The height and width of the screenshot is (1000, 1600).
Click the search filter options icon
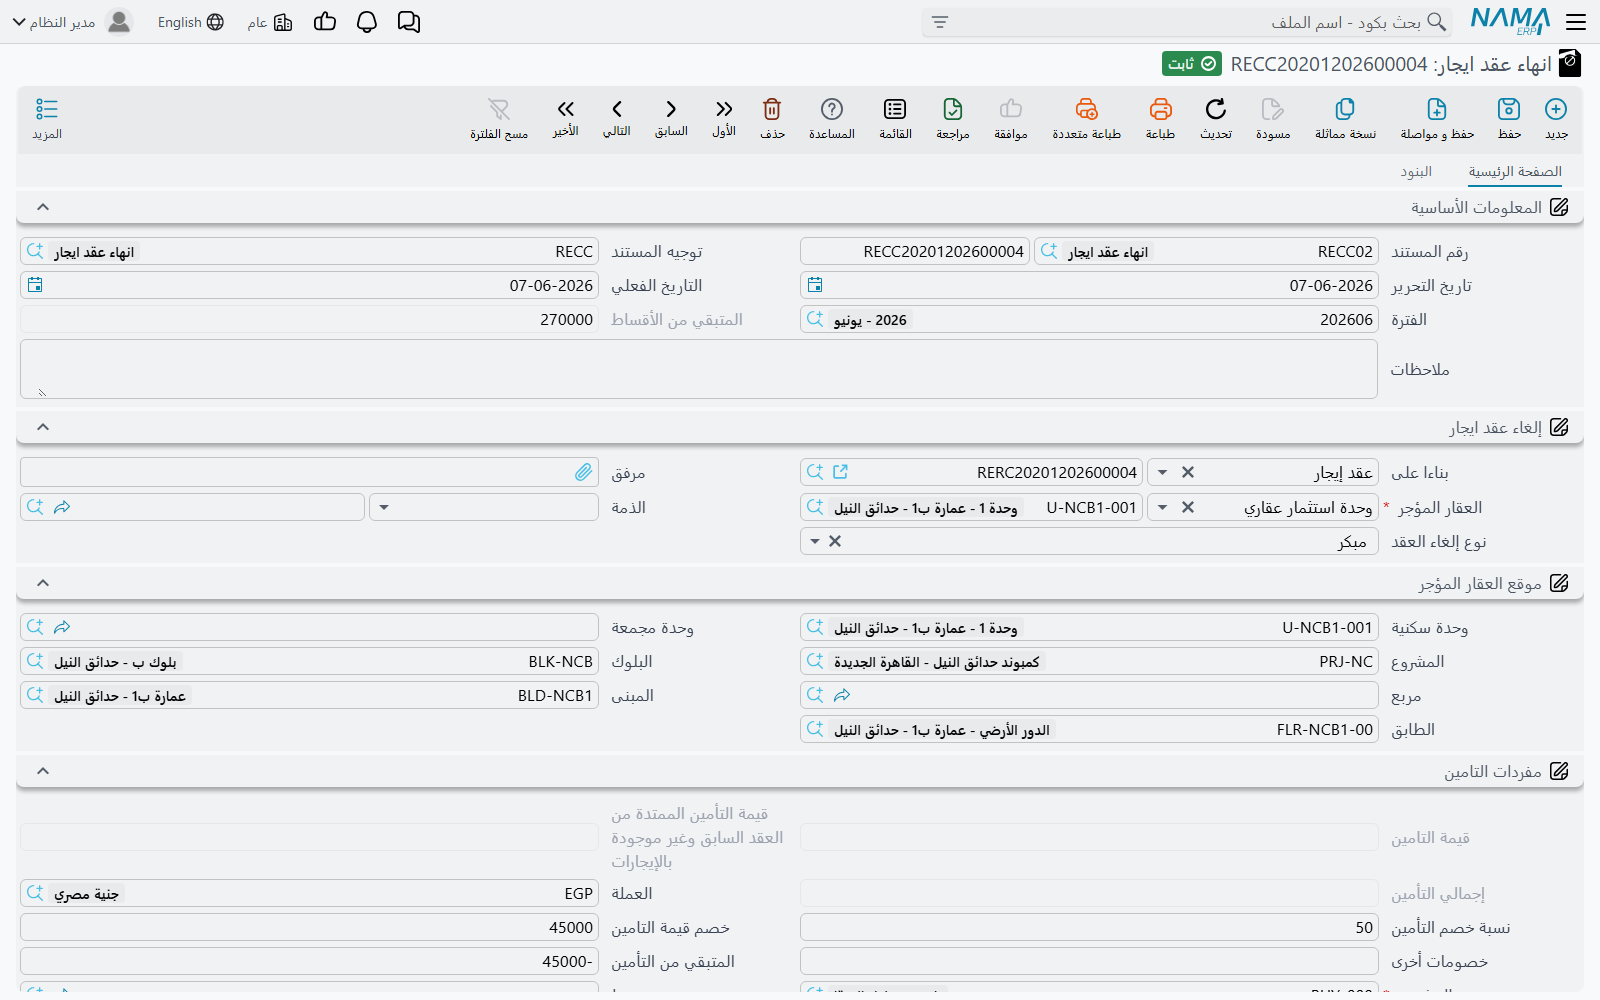940,22
